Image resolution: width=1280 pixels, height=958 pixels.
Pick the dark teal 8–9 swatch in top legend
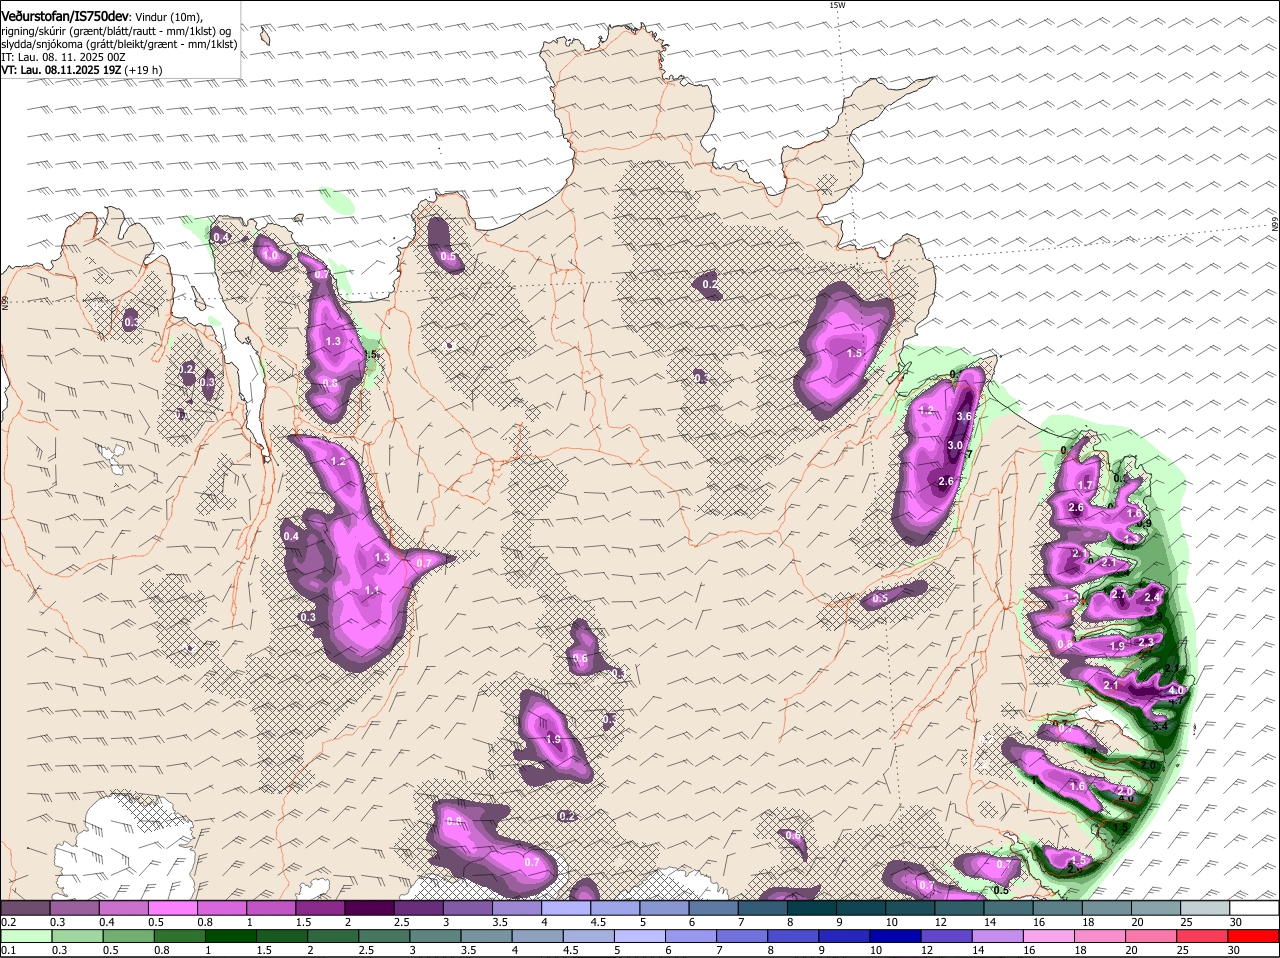813,908
